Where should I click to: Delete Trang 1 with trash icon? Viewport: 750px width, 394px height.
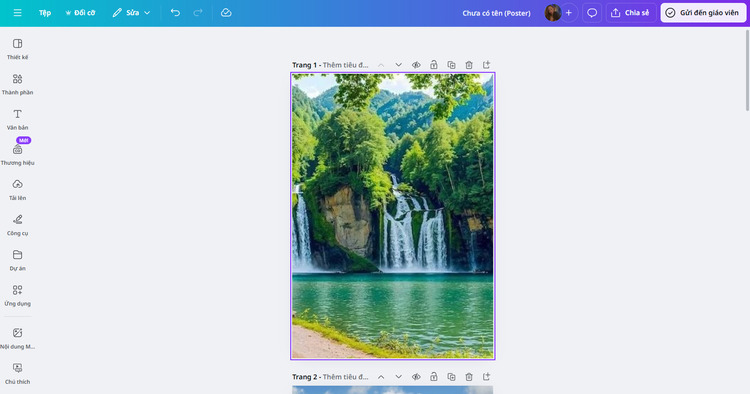click(469, 65)
